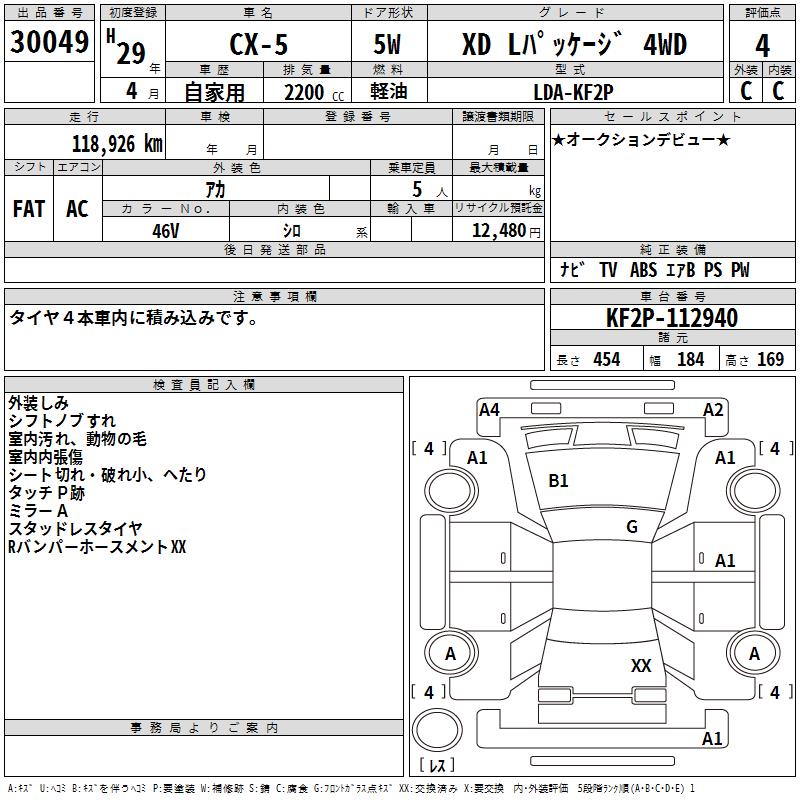This screenshot has width=800, height=800.
Task: Select note ミラーＡ
Action: tap(38, 510)
